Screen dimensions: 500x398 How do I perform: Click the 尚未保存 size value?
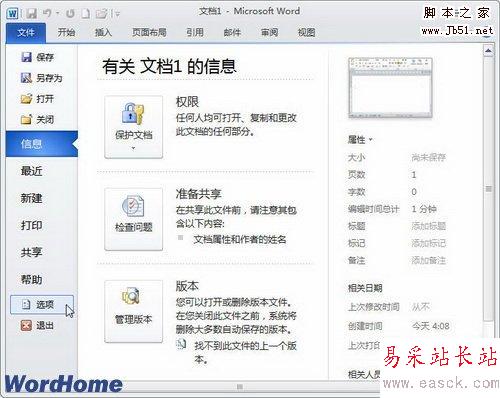(429, 157)
